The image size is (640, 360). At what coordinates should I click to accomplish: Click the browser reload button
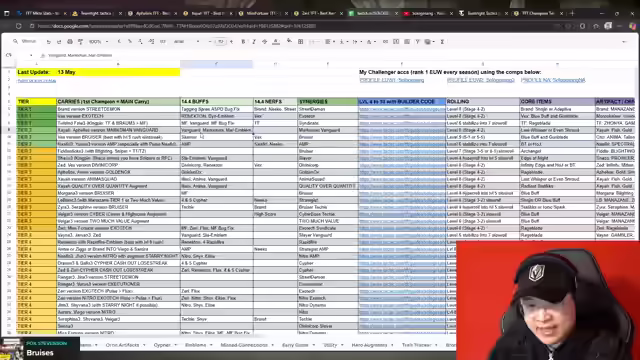(19, 26)
